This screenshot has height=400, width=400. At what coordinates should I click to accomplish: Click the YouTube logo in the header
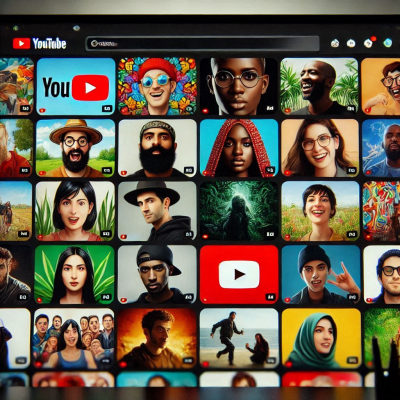coord(39,44)
